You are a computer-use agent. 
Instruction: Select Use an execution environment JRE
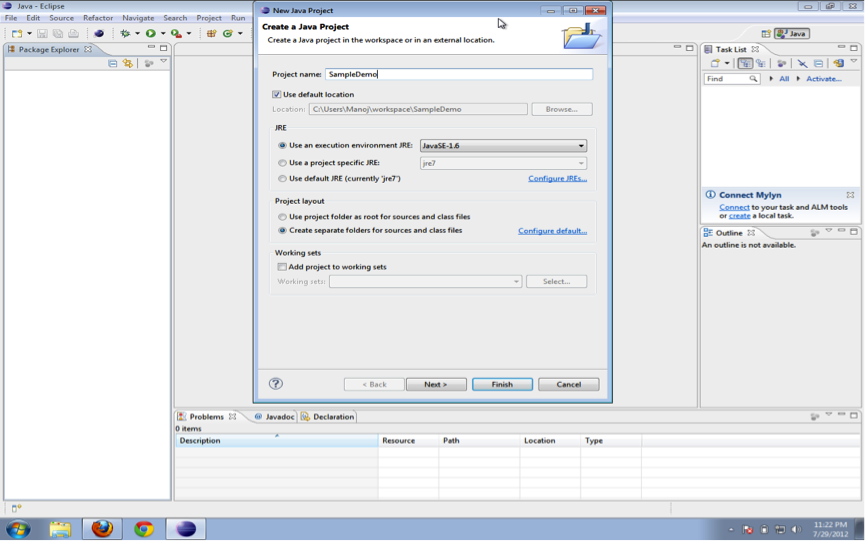click(x=282, y=146)
